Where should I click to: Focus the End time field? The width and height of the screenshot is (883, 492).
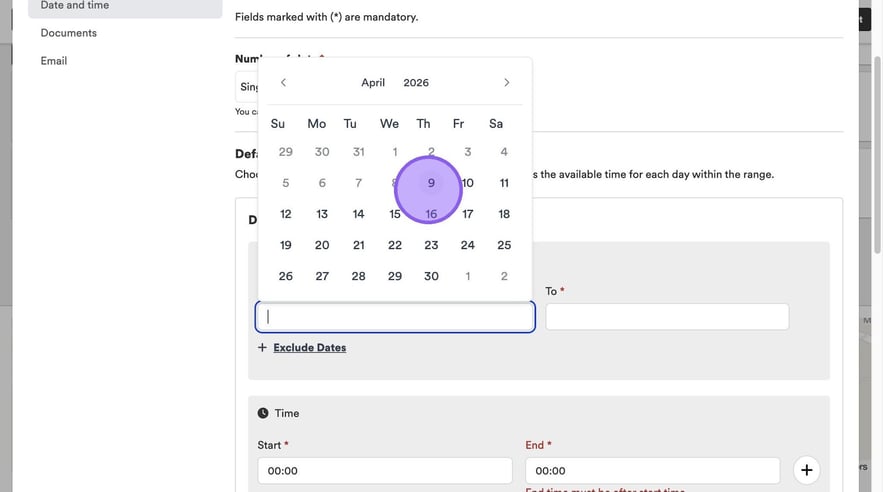click(653, 470)
